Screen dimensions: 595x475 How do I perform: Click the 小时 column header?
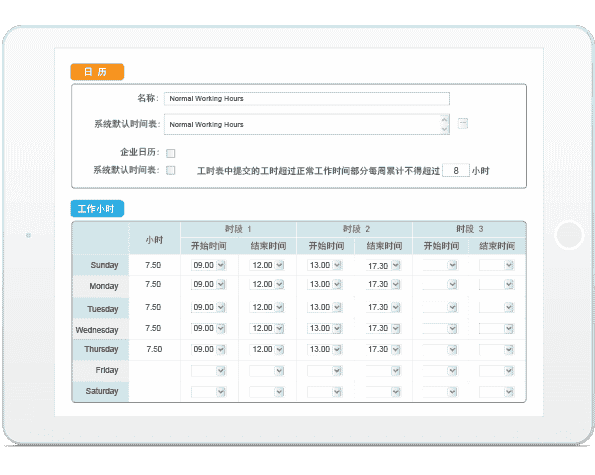click(154, 240)
